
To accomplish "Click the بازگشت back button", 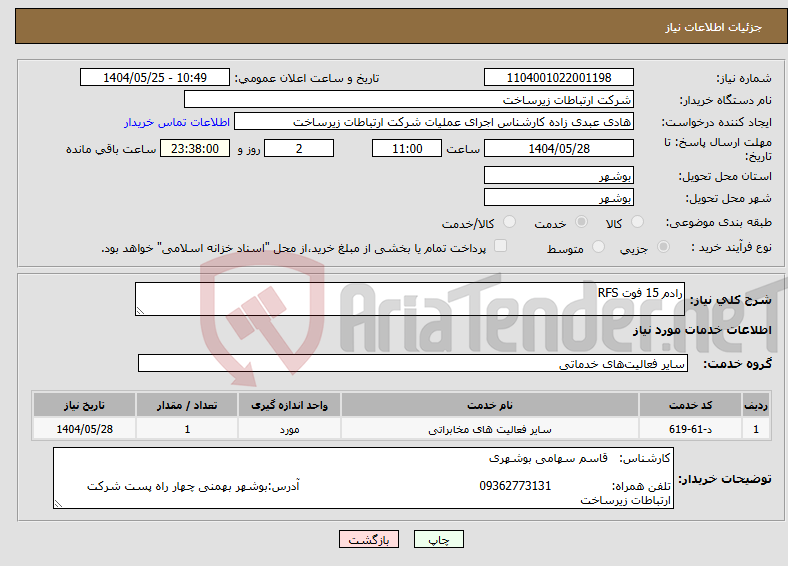I will pos(369,539).
